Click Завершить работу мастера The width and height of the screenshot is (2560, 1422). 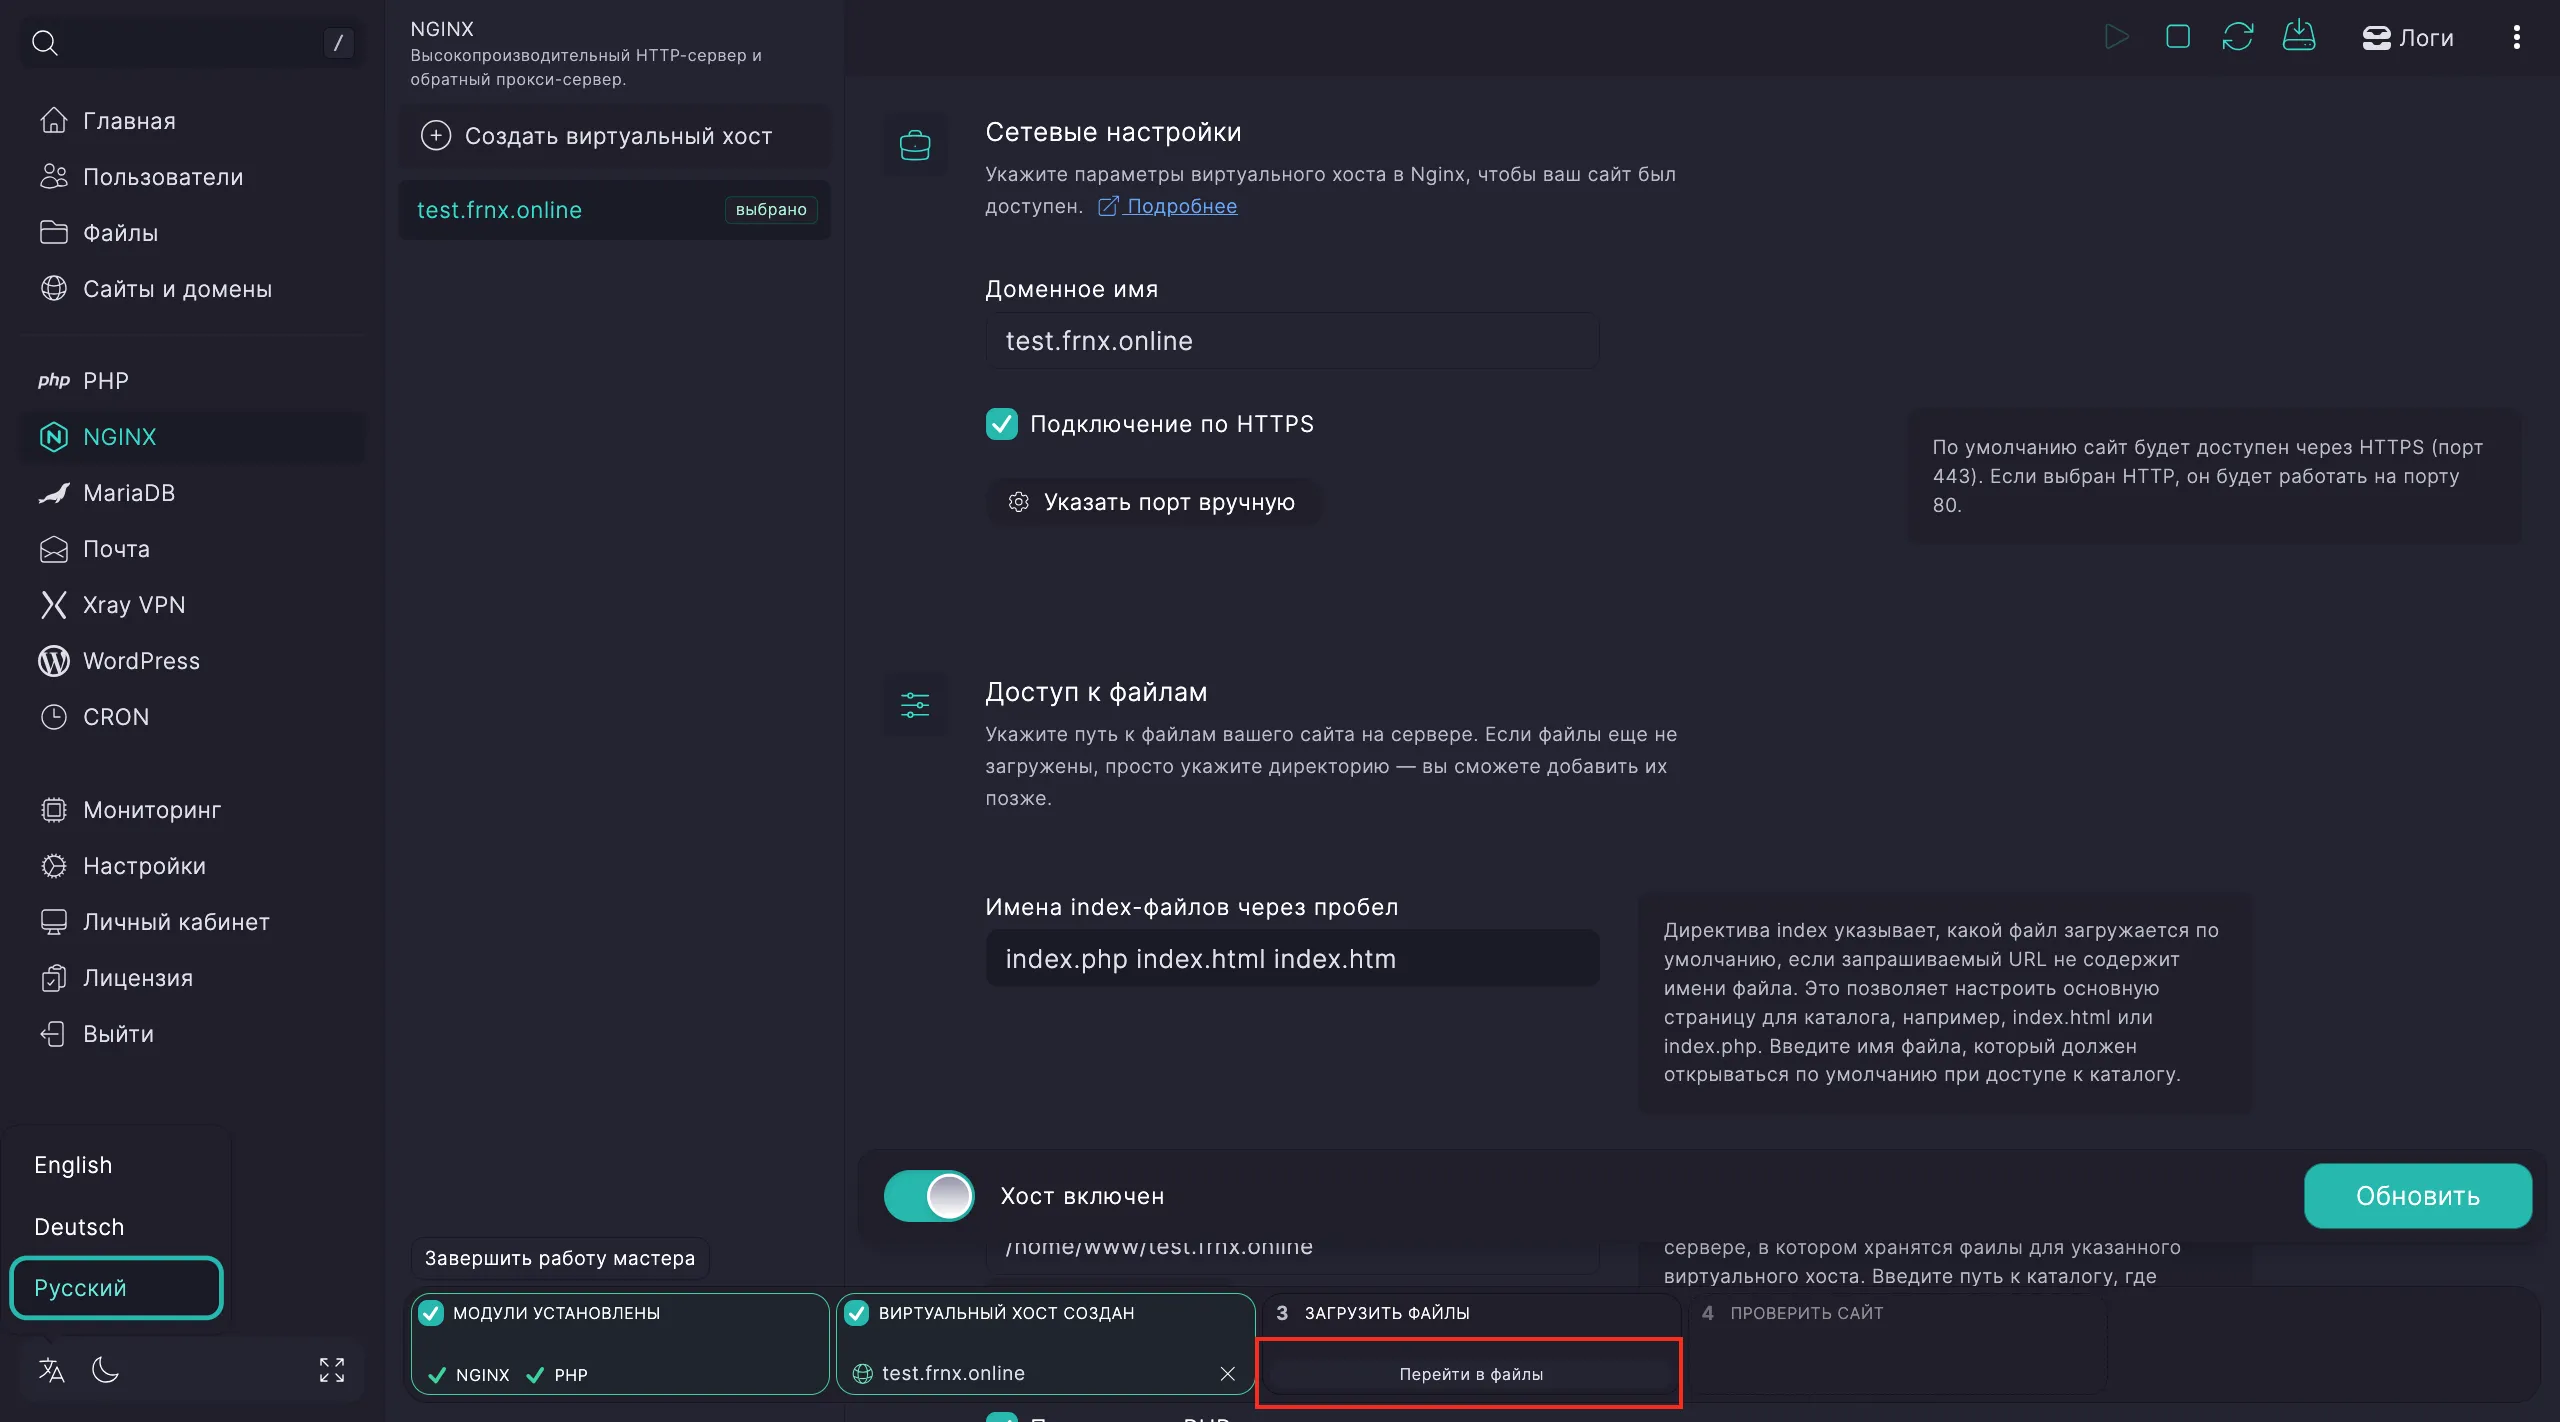[x=560, y=1258]
